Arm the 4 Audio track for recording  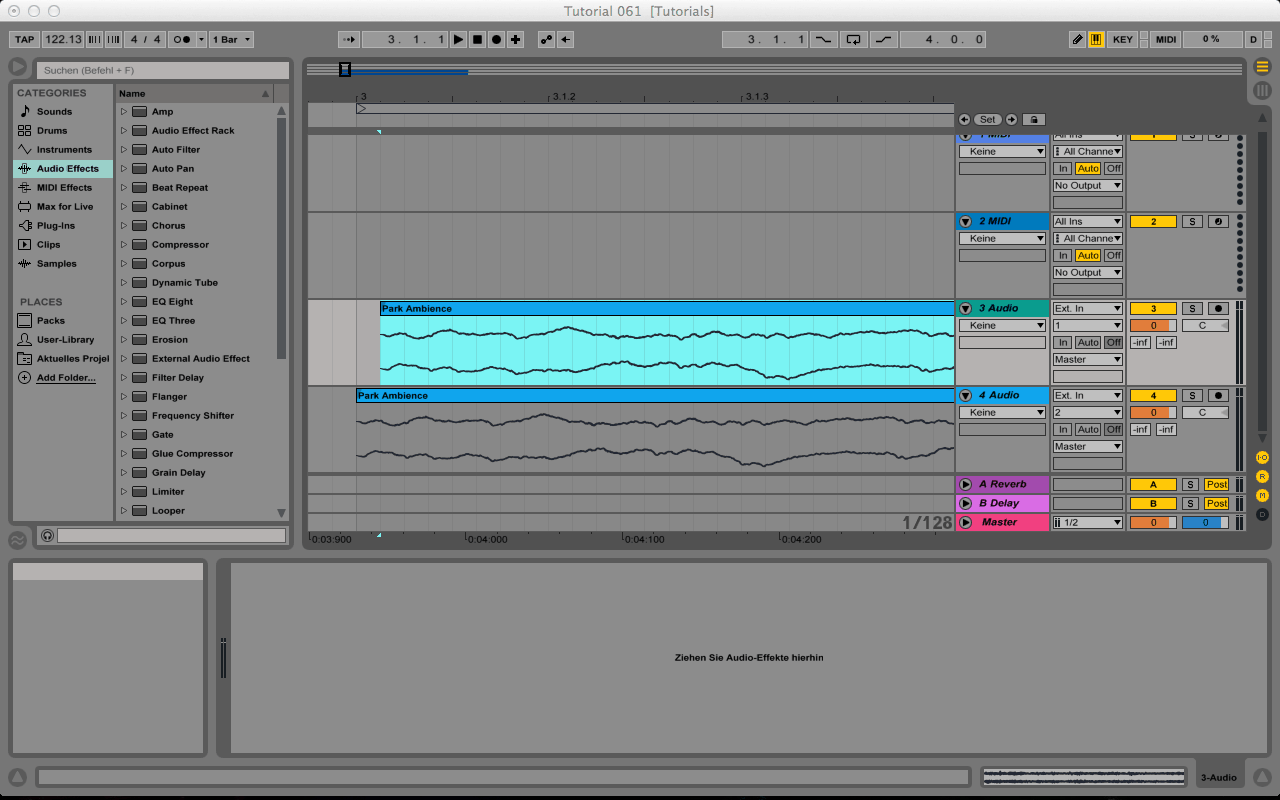tap(1218, 396)
